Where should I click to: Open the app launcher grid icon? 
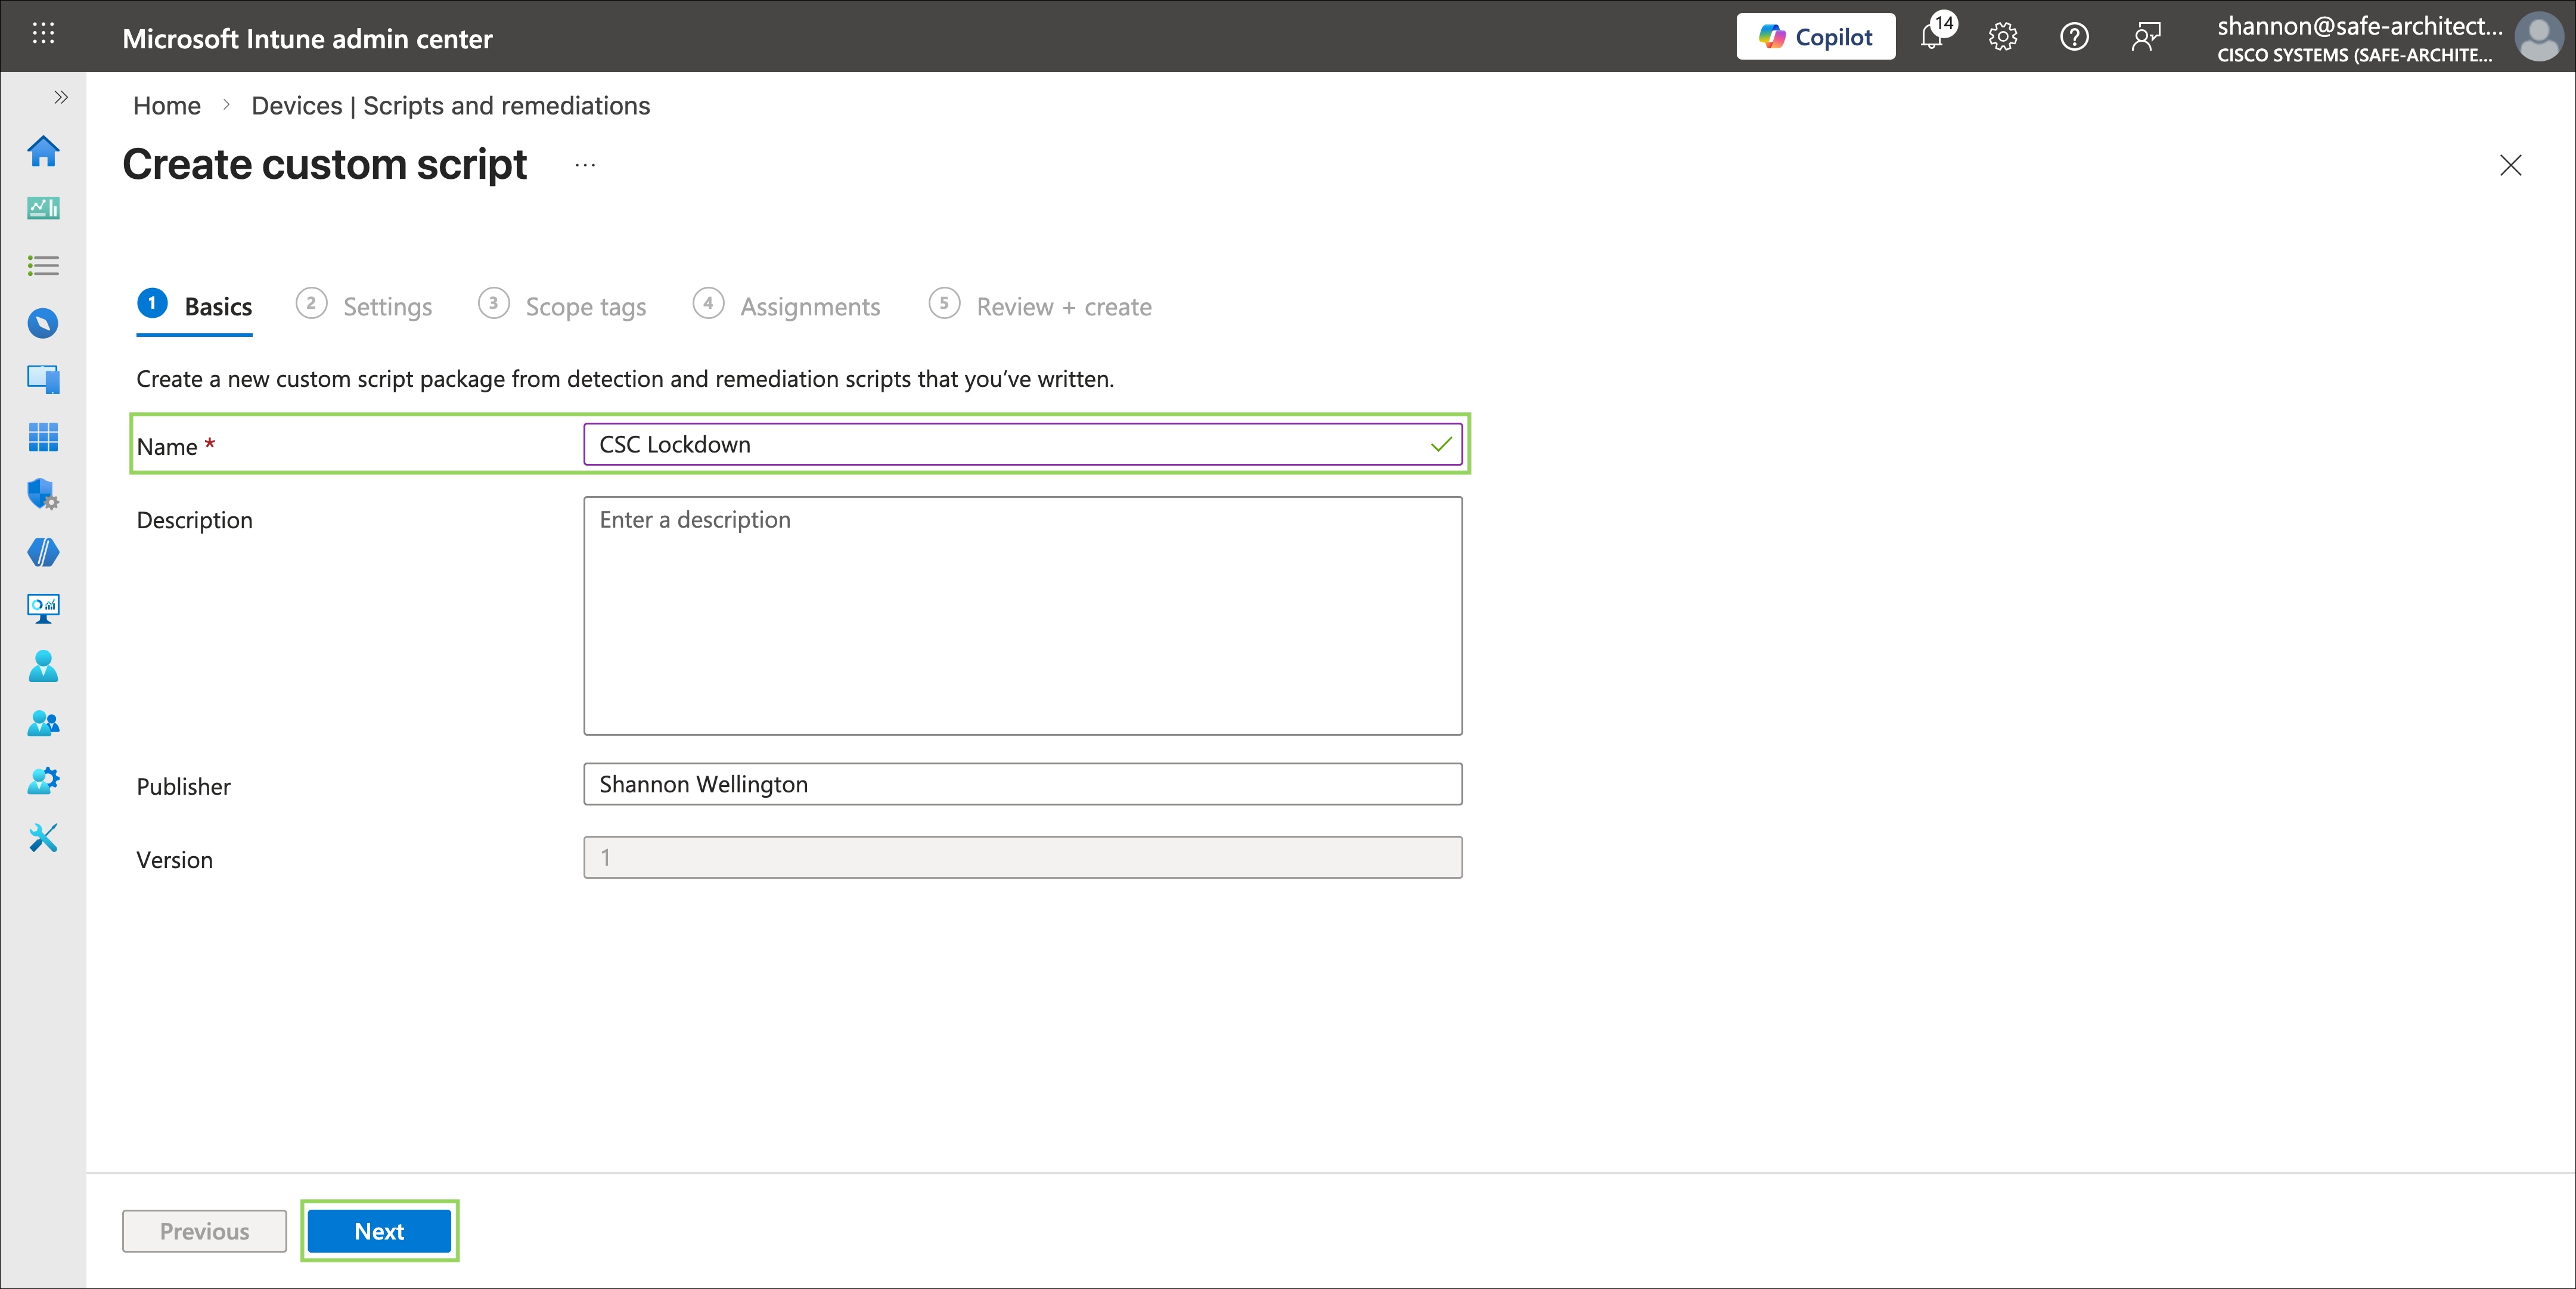[43, 34]
